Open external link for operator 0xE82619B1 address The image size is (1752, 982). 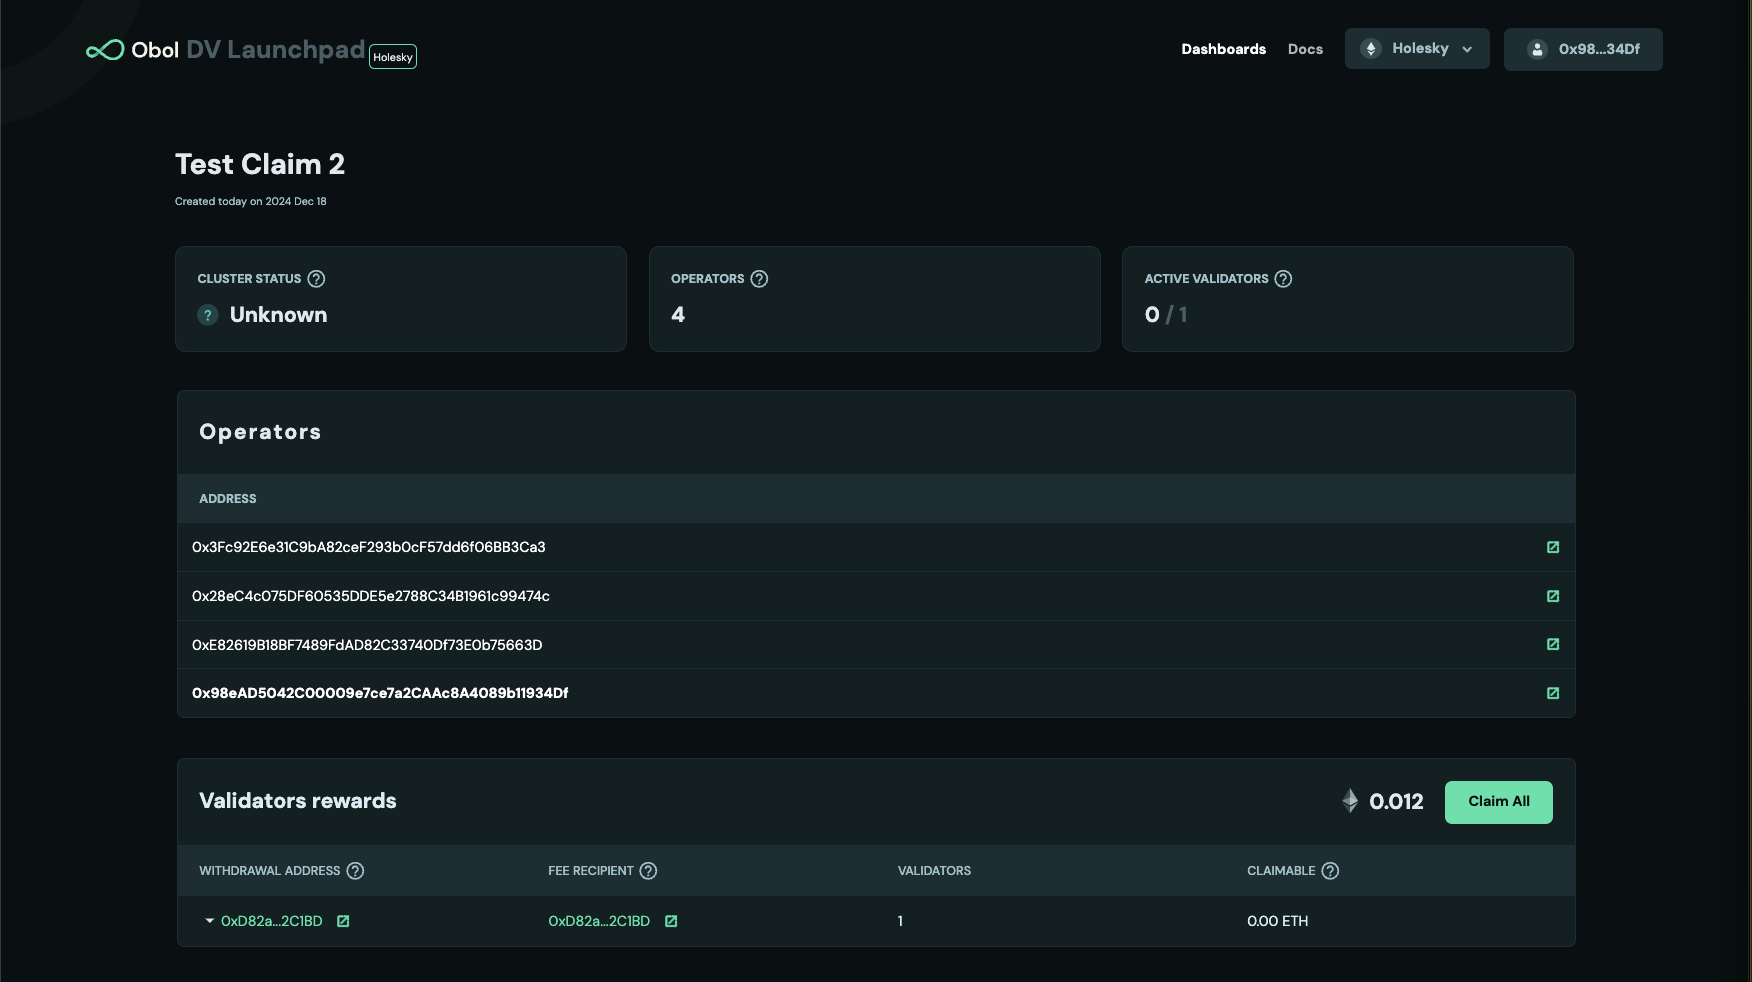point(1553,644)
